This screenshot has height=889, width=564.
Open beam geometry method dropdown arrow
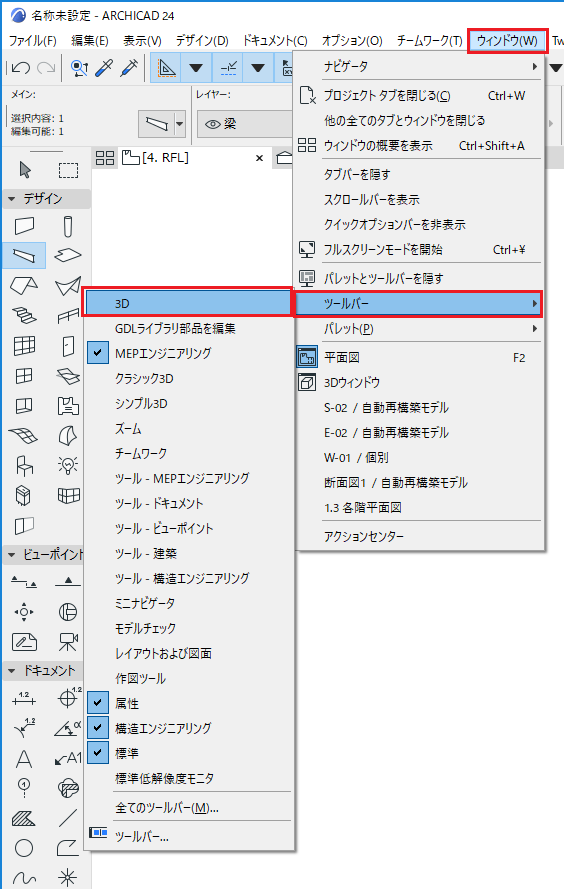[180, 123]
